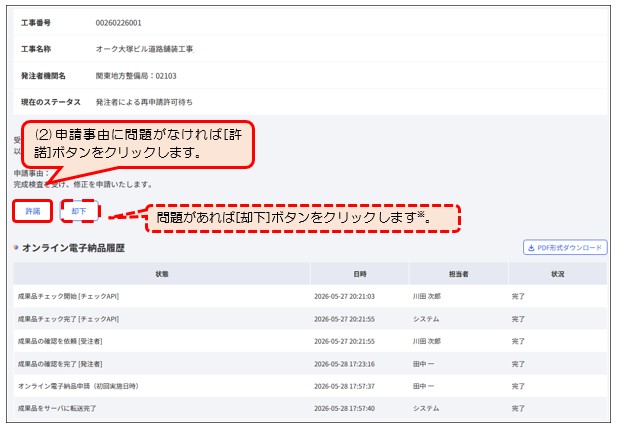The width and height of the screenshot is (617, 428).
Task: Click the 状態 column header
Action: click(x=162, y=274)
